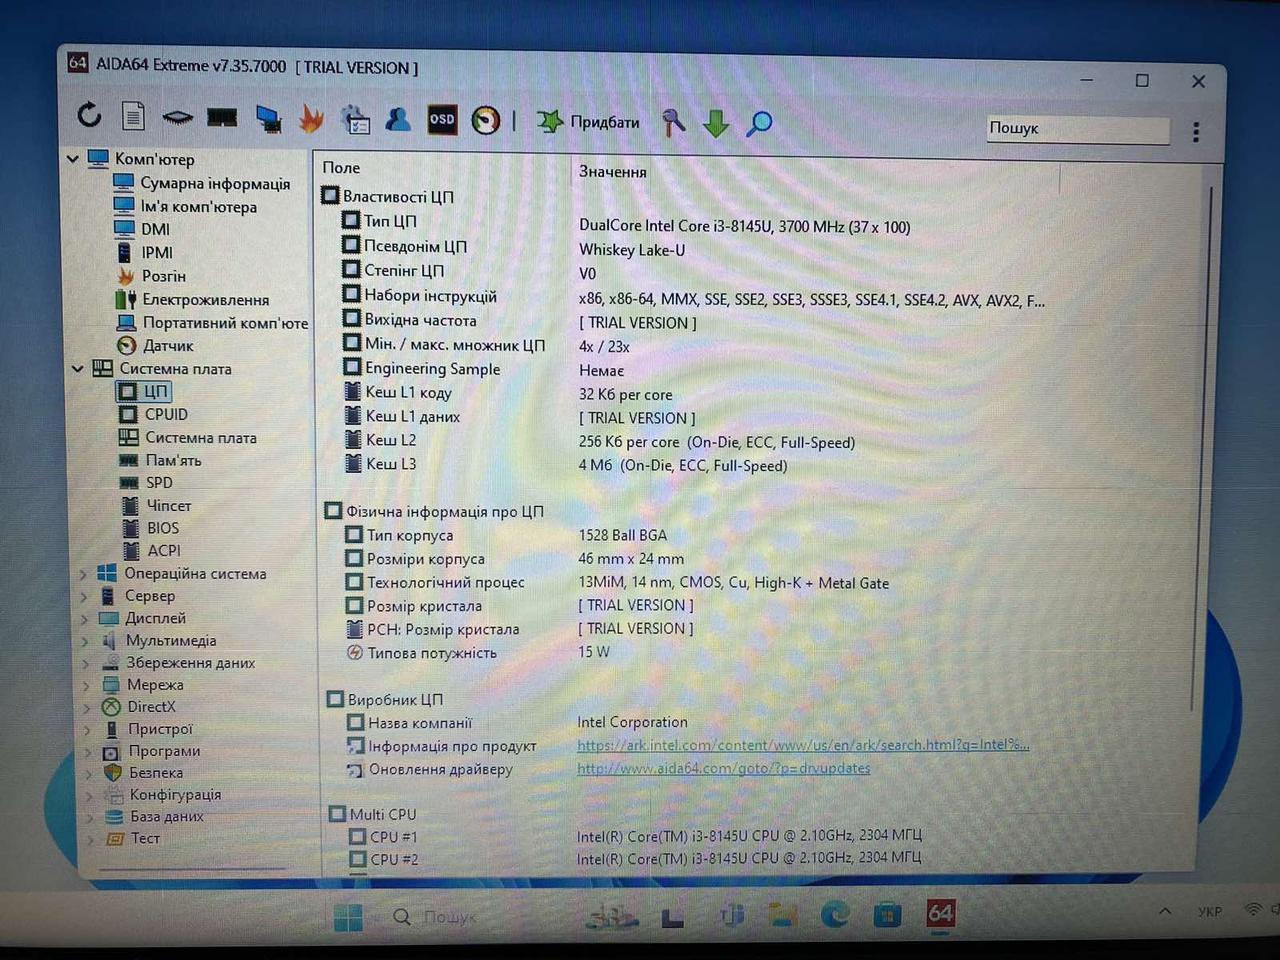The width and height of the screenshot is (1280, 960).
Task: Click the Refresh toolbar icon
Action: pyautogui.click(x=89, y=115)
